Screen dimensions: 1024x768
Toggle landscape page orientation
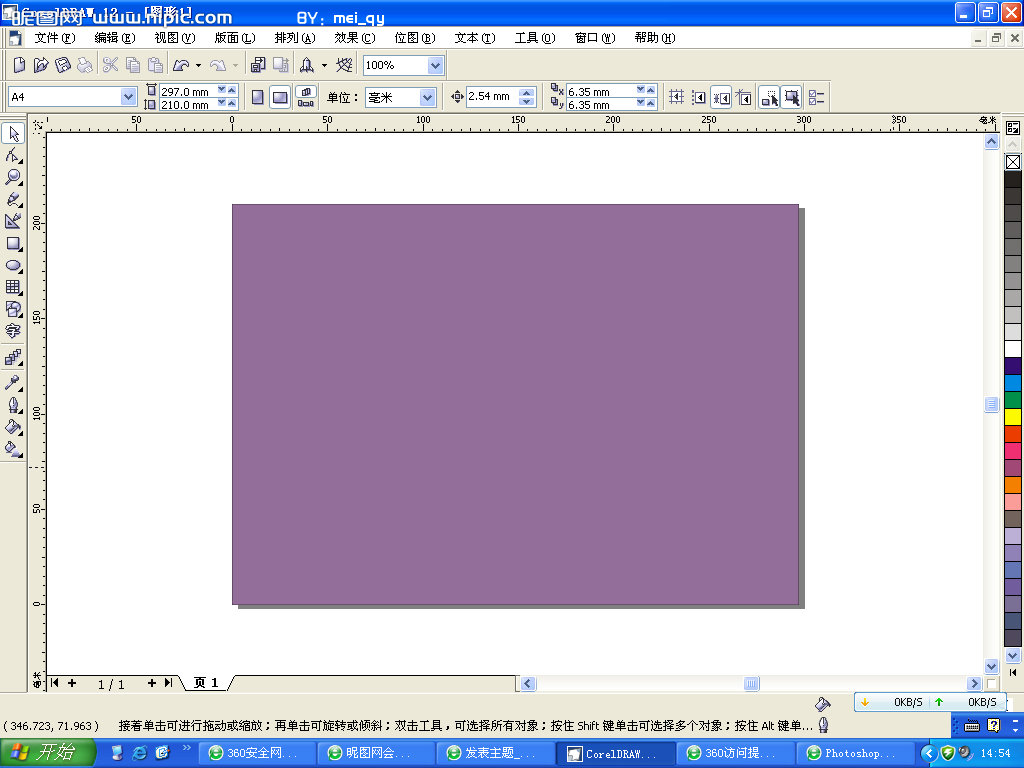click(x=281, y=97)
